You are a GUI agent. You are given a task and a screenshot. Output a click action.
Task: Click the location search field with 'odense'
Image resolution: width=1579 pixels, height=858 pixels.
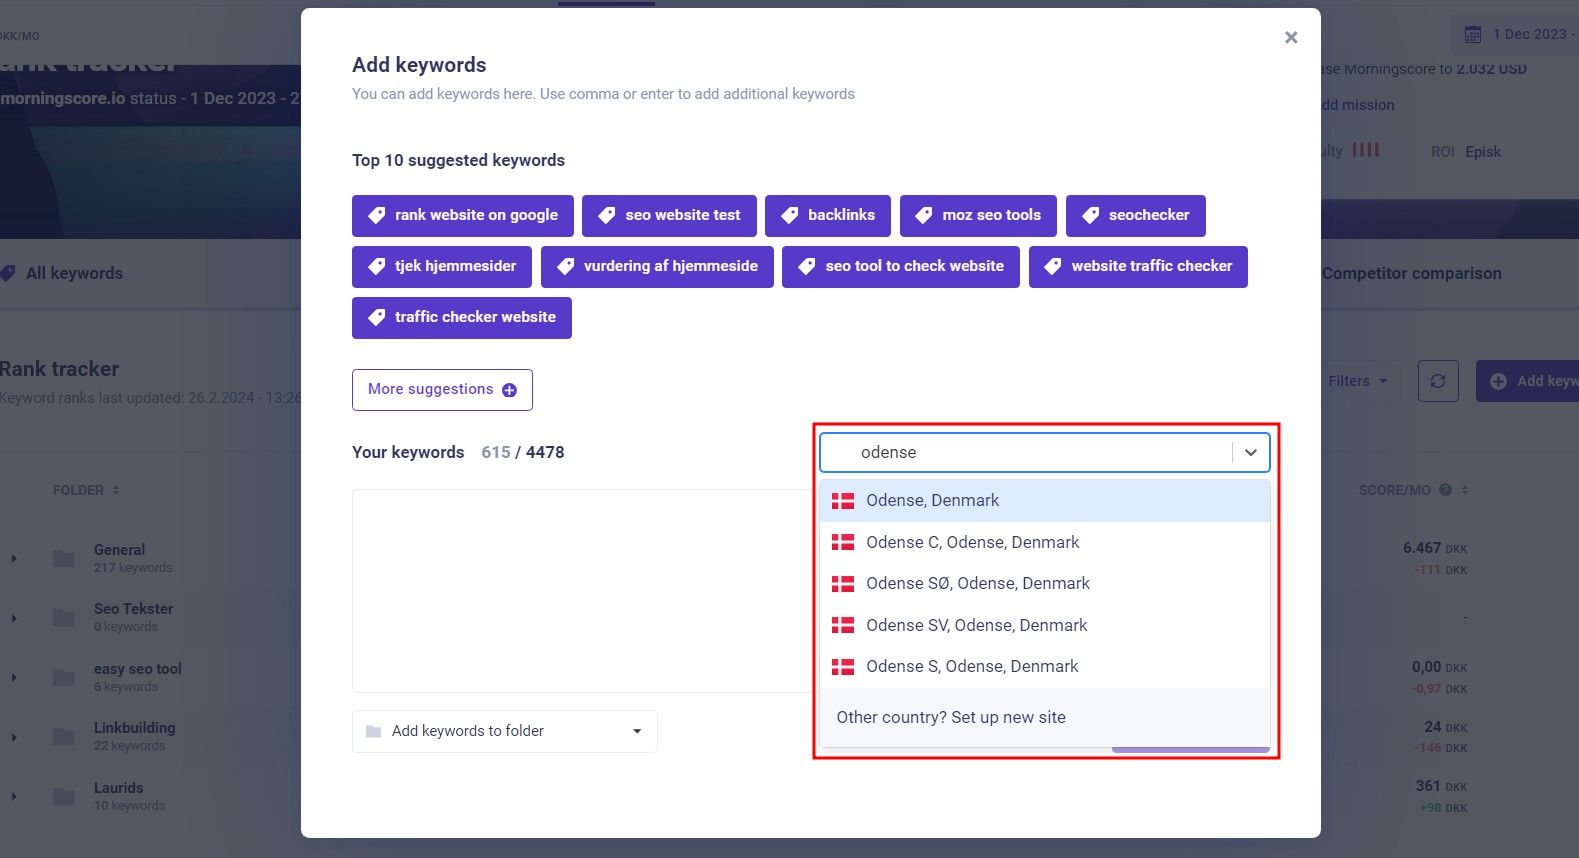click(1025, 452)
